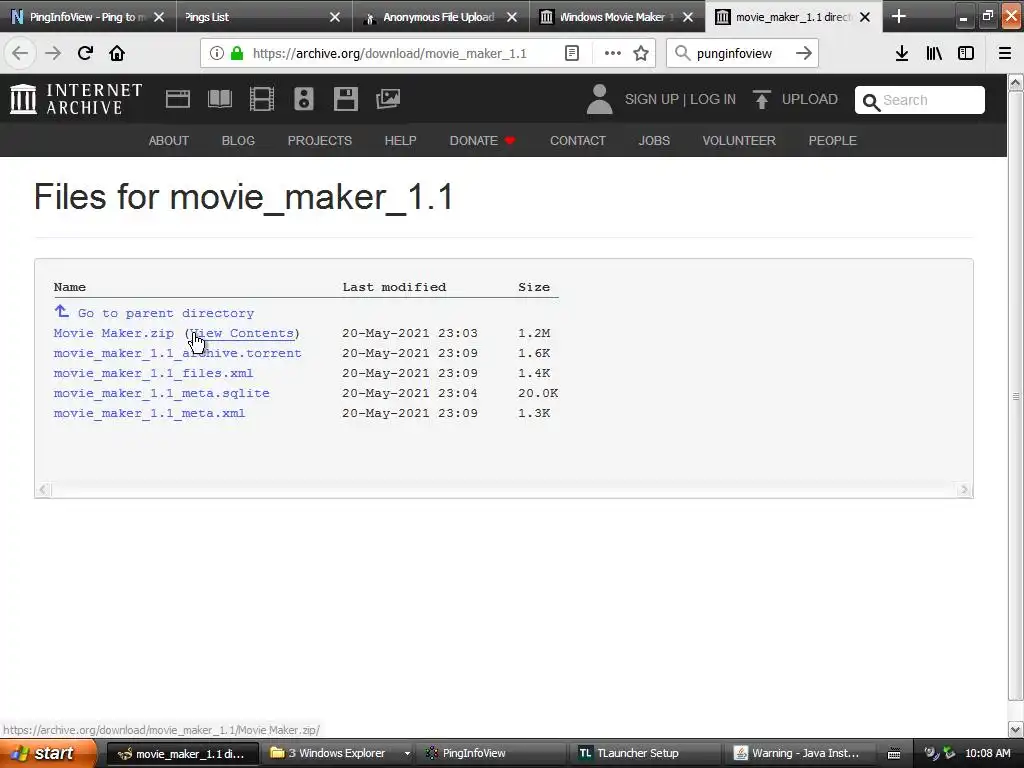Screen dimensions: 1024x768
Task: Open the Images icon
Action: [x=388, y=99]
